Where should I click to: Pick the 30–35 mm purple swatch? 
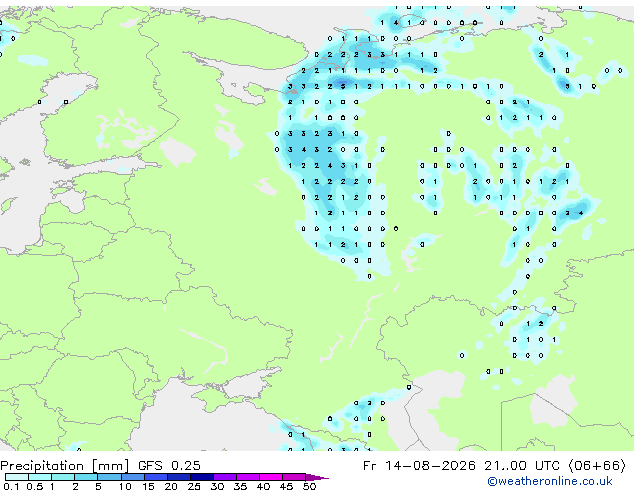point(224,477)
